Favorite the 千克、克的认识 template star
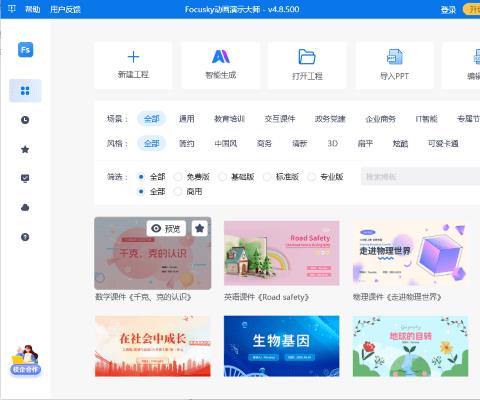Viewport: 480px width, 400px height. pos(200,228)
